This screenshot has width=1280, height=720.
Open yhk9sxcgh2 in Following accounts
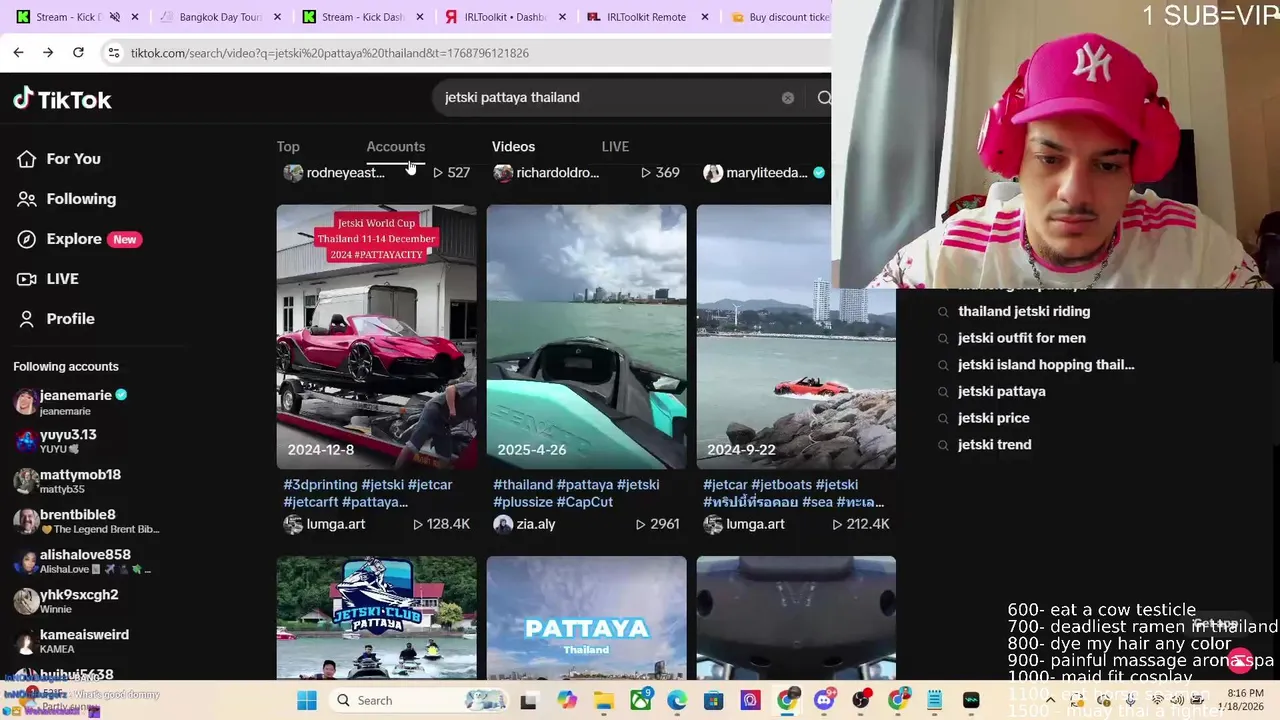pyautogui.click(x=66, y=602)
